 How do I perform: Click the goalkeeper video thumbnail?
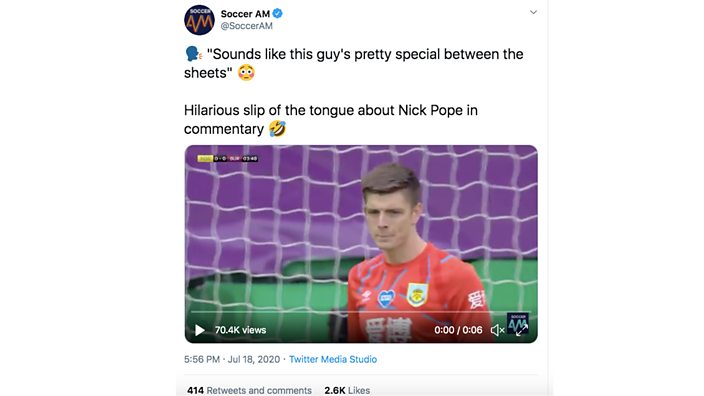(361, 244)
